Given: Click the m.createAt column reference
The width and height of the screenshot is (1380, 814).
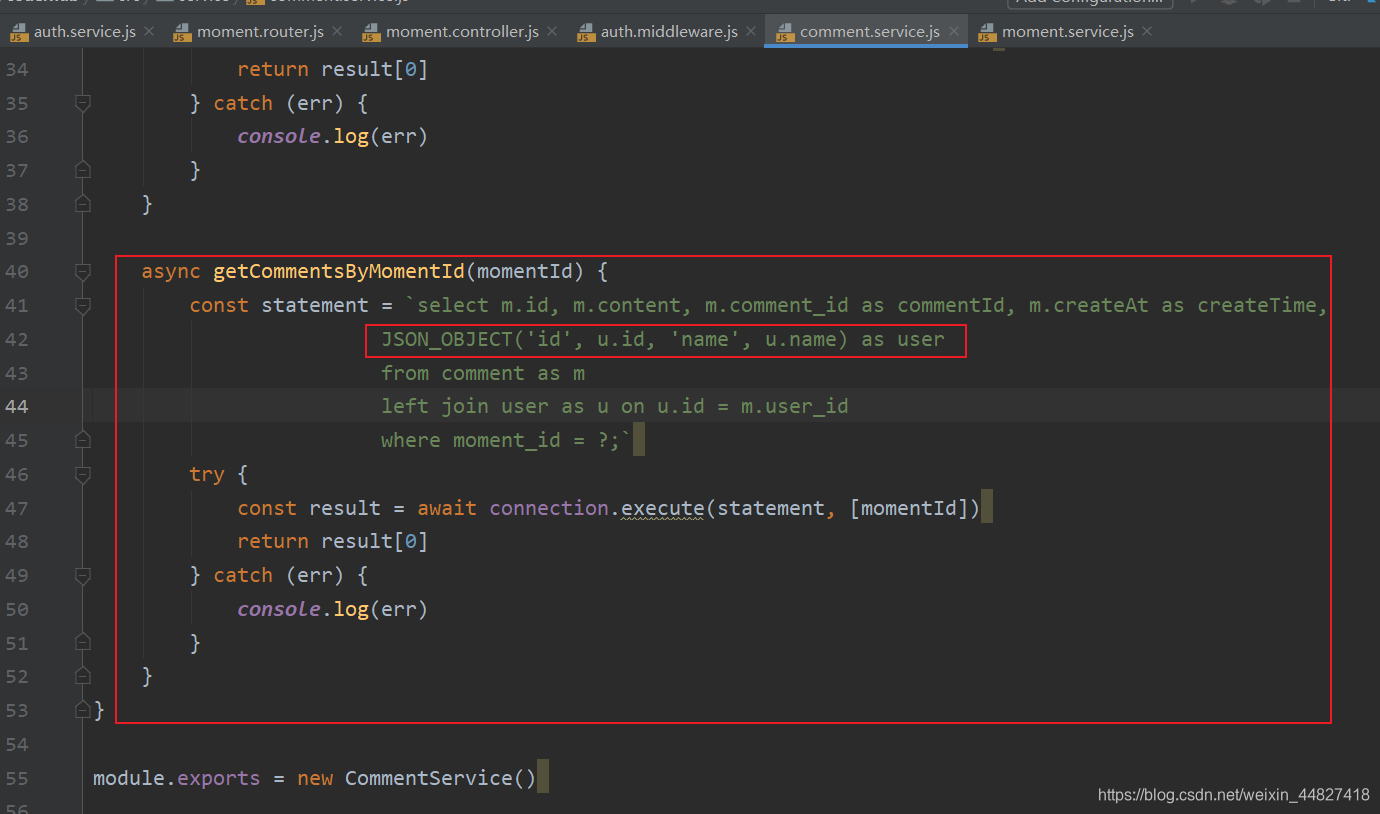Looking at the screenshot, I should [1083, 305].
